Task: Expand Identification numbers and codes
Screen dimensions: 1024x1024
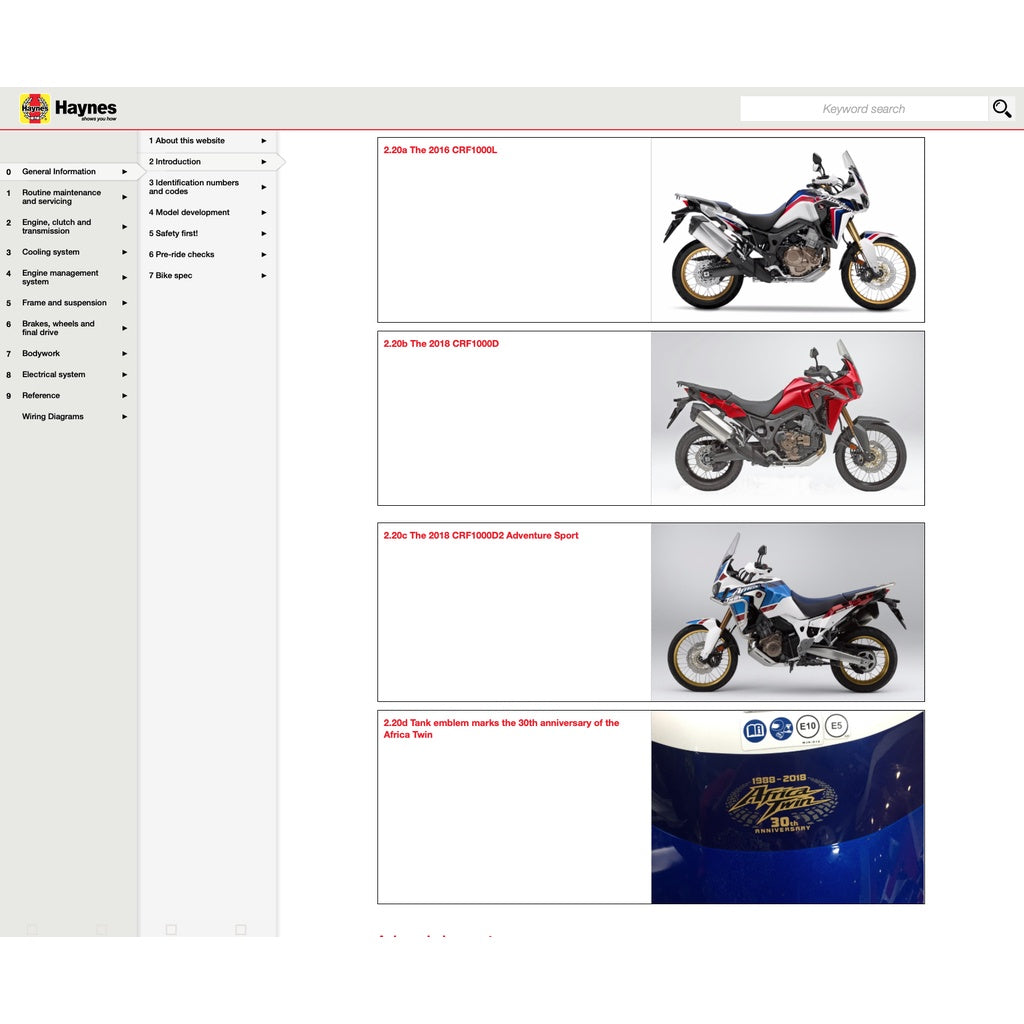Action: [x=263, y=186]
